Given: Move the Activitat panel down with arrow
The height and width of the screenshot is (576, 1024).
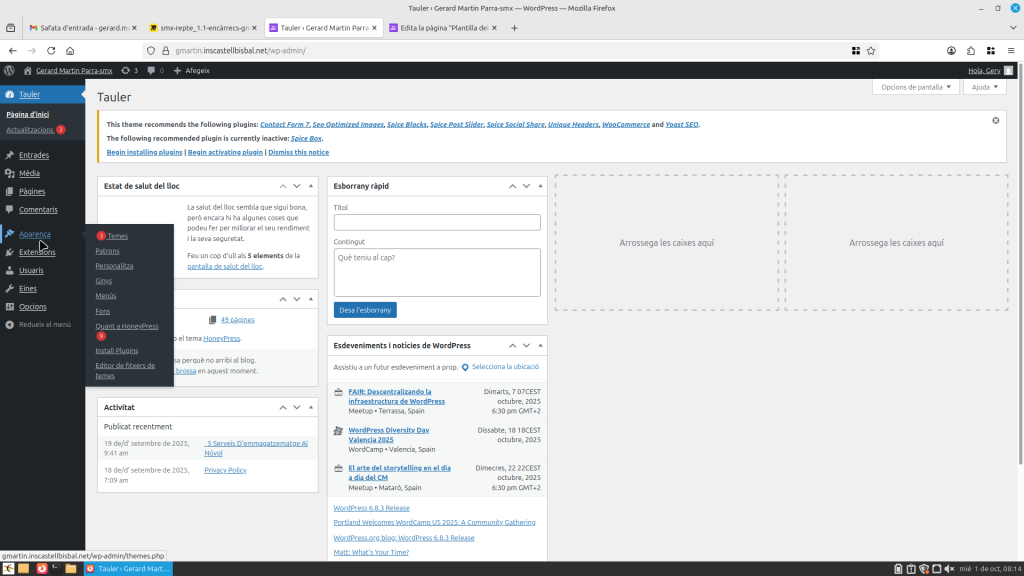Looking at the screenshot, I should tap(296, 408).
